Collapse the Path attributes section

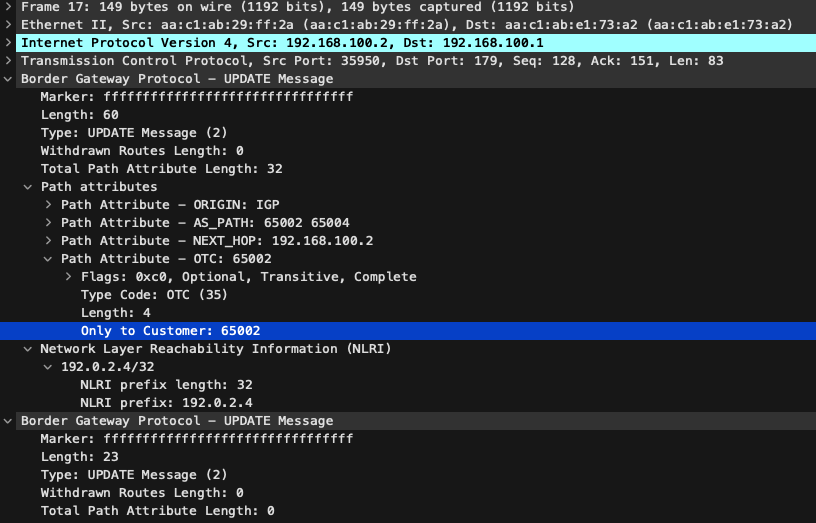[28, 187]
